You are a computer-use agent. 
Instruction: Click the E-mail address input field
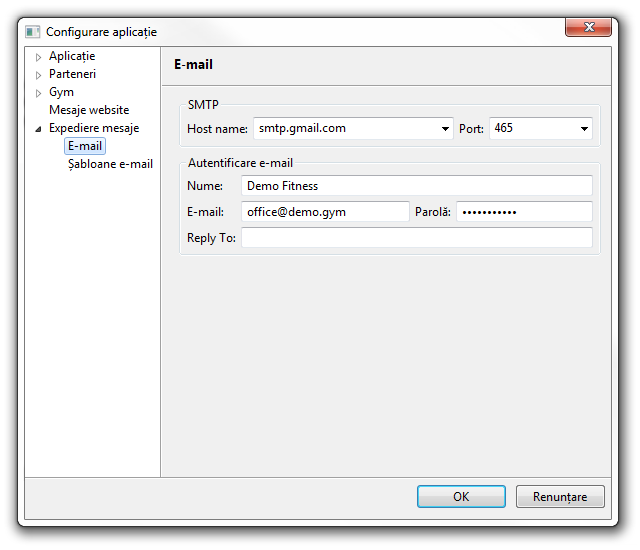(325, 212)
